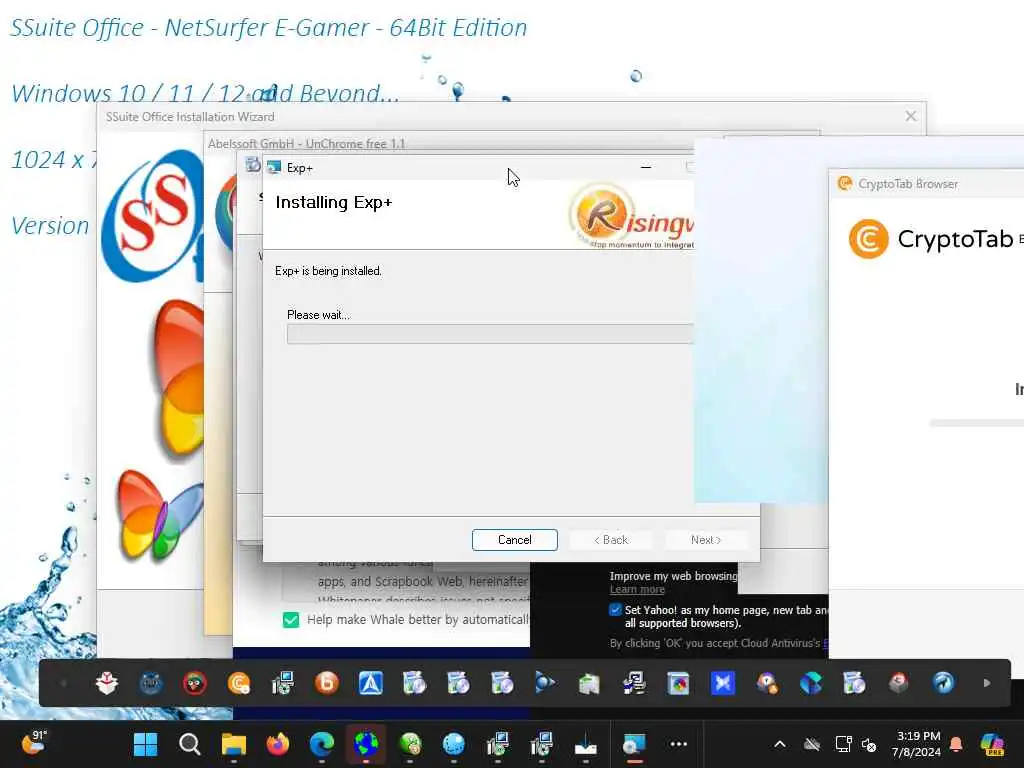Cancel the Exp+ installation
Screen dimensions: 1024x768
click(515, 540)
